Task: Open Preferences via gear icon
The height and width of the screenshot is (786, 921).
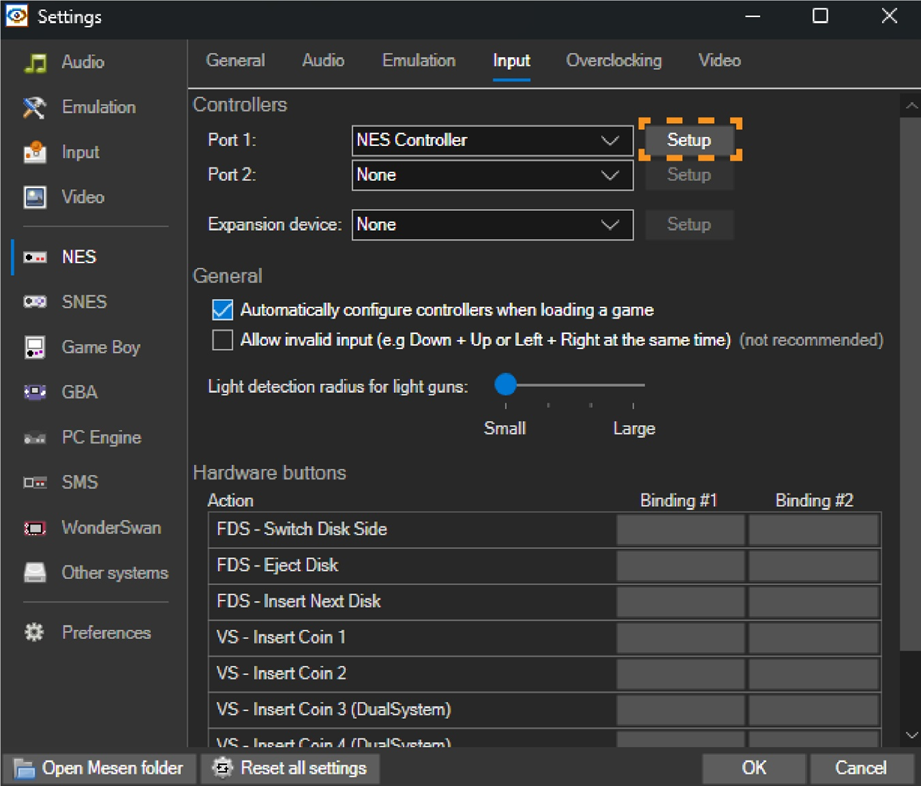Action: coord(35,633)
